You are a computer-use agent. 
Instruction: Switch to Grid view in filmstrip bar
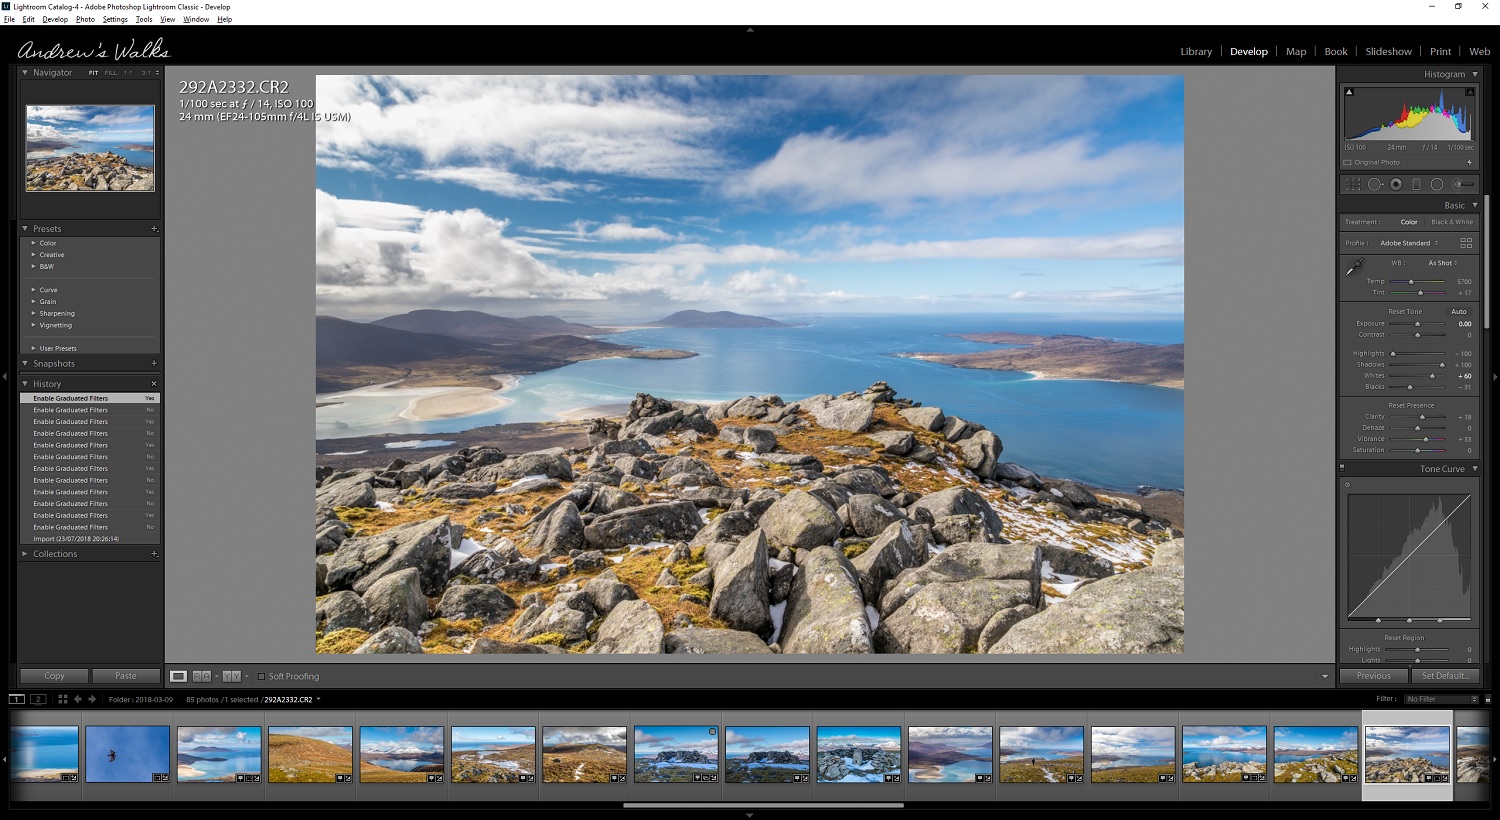coord(62,699)
